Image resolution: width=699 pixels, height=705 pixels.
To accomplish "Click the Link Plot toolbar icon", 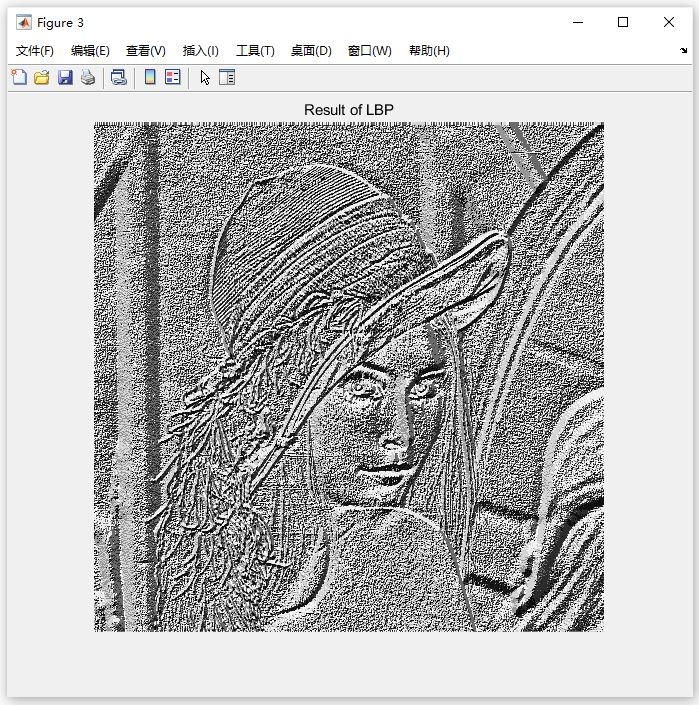I will pyautogui.click(x=119, y=77).
